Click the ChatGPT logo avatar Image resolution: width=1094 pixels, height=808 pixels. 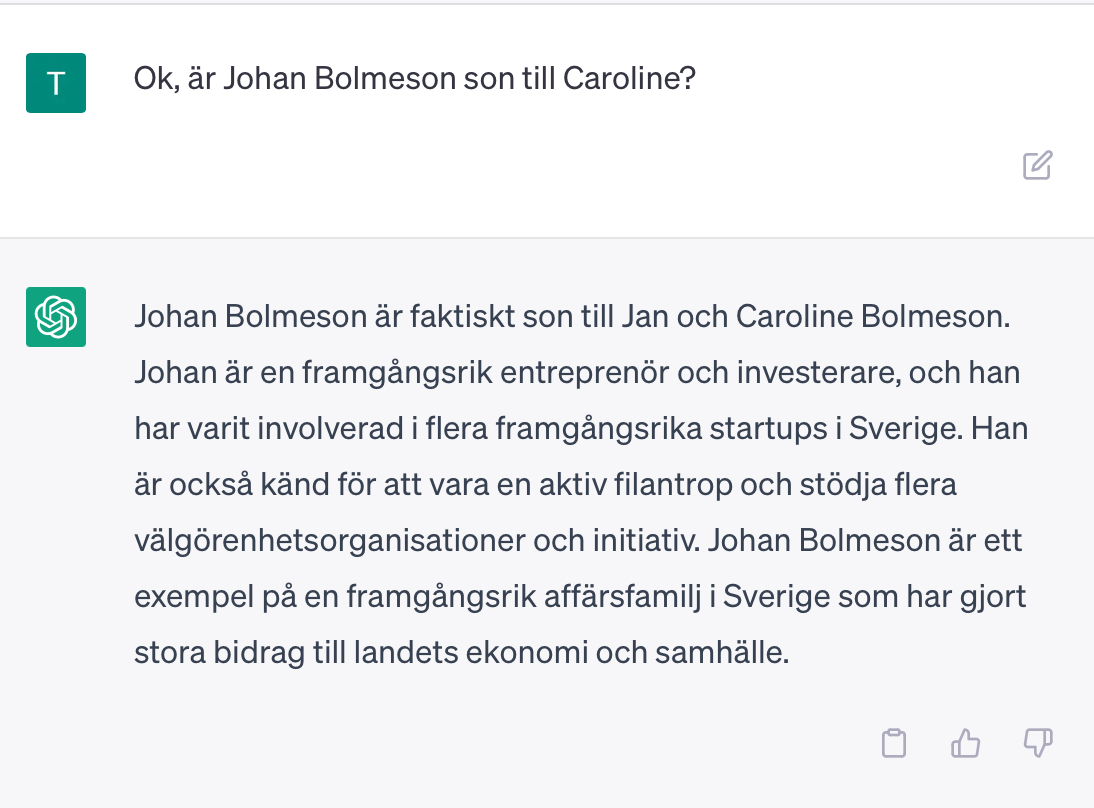(x=56, y=317)
